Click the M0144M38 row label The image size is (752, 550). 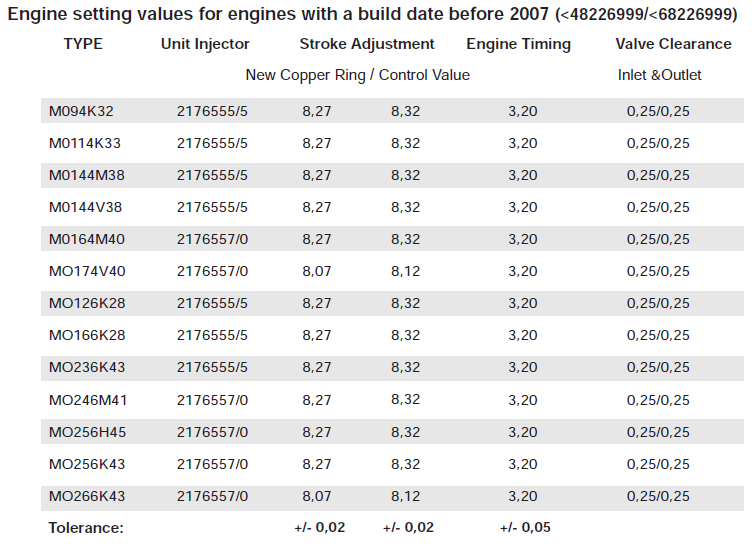tap(88, 175)
